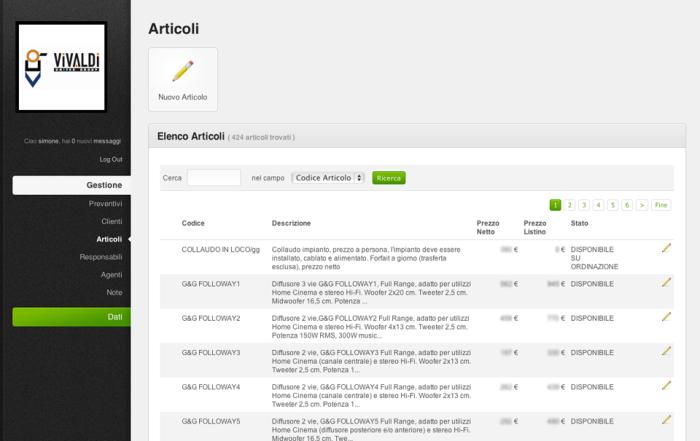Select Articoli in the sidebar

tap(109, 239)
